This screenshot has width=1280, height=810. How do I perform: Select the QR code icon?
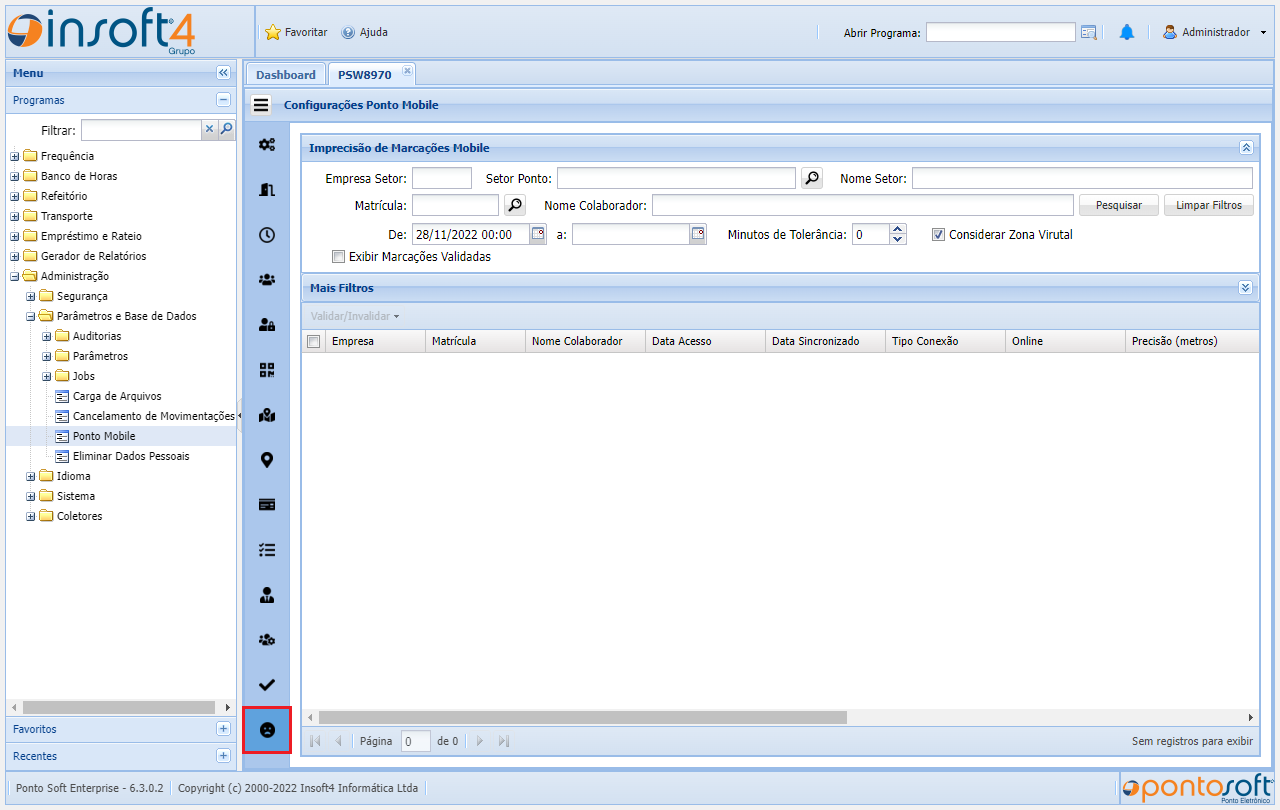pos(267,370)
